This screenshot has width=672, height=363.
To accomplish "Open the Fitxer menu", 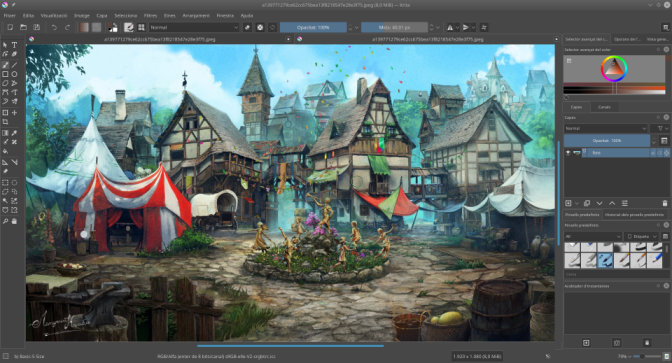I will pyautogui.click(x=9, y=15).
